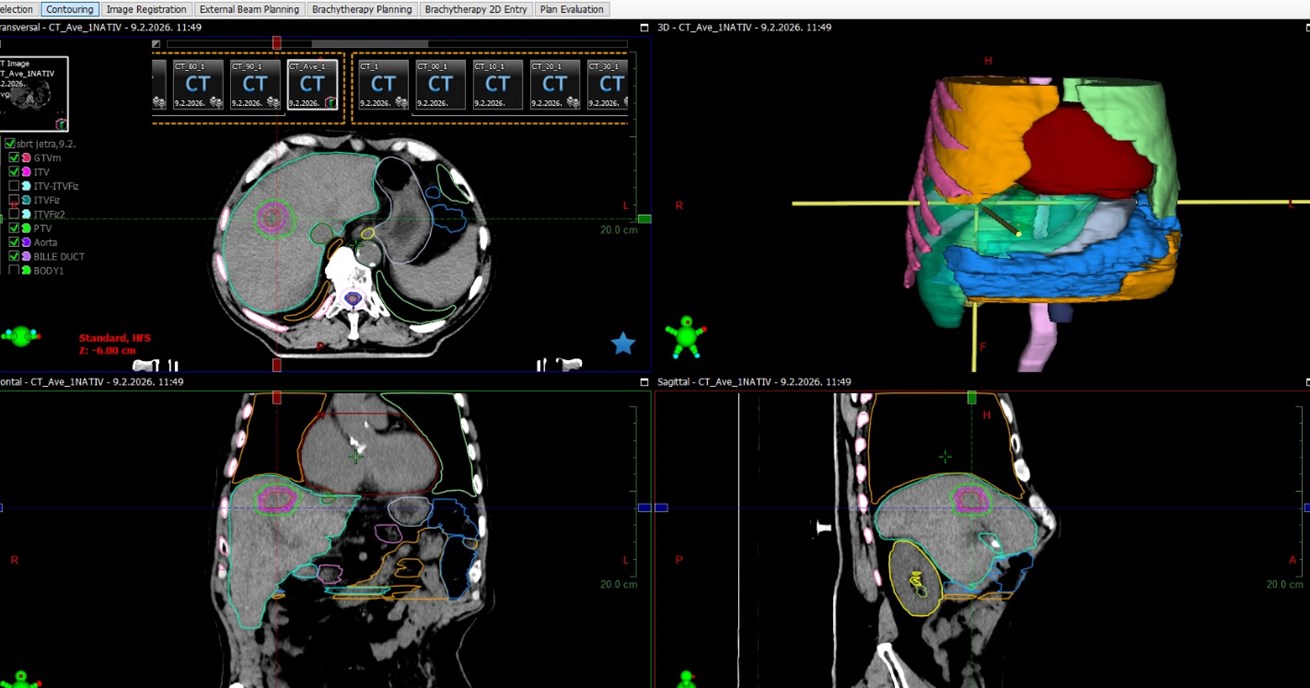Screen dimensions: 1310x688
Task: Maximize the Sagittal view panel
Action: click(x=644, y=382)
